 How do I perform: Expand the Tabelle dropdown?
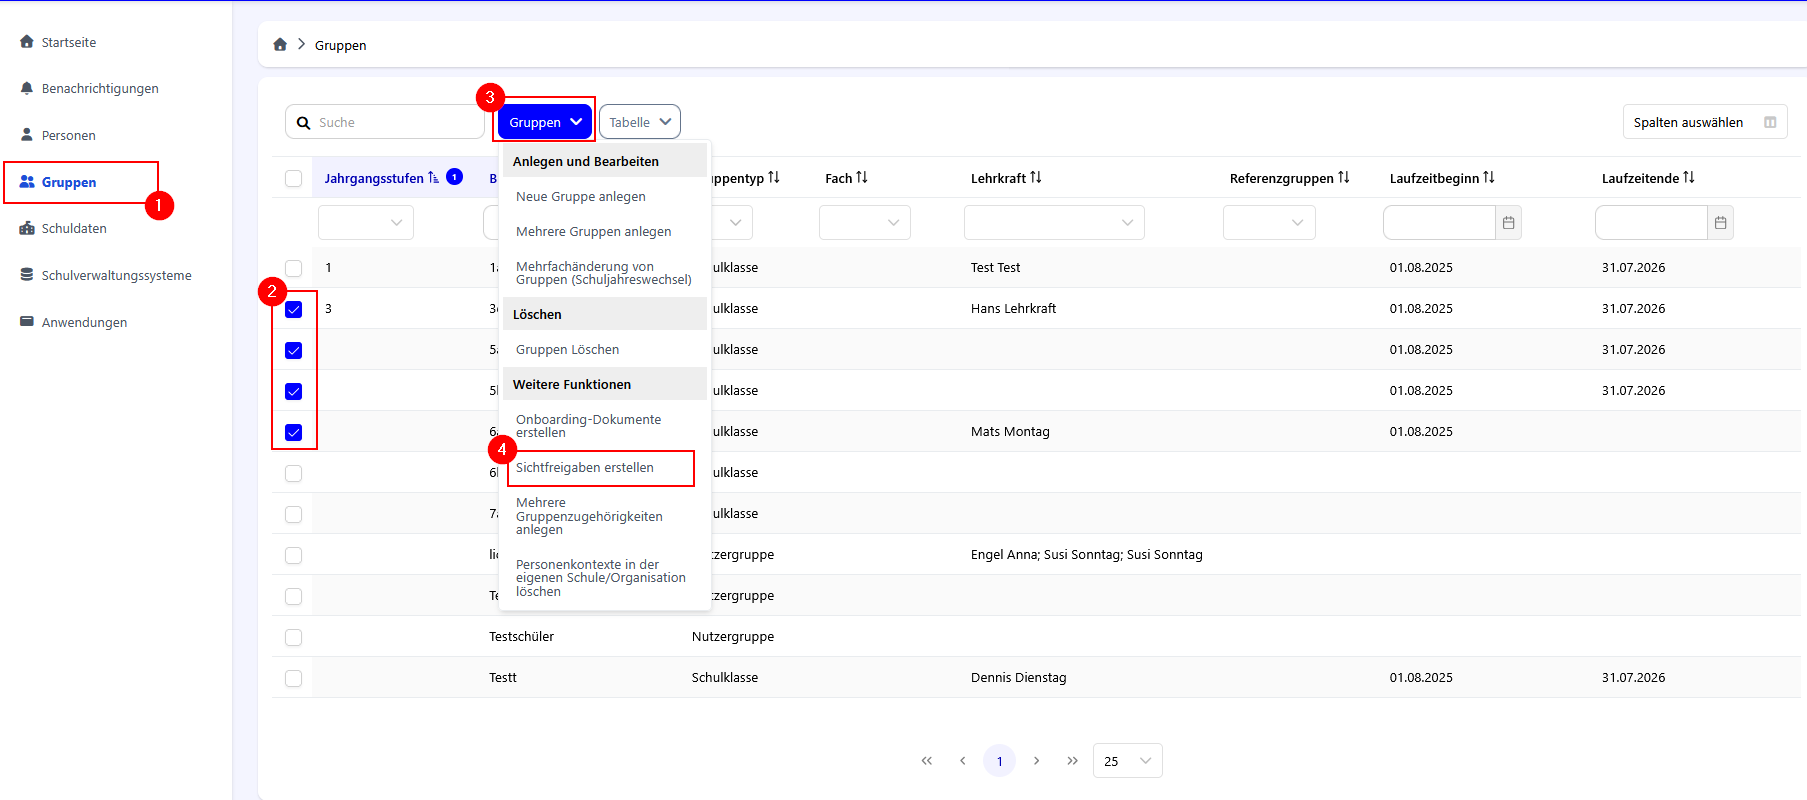pos(640,122)
